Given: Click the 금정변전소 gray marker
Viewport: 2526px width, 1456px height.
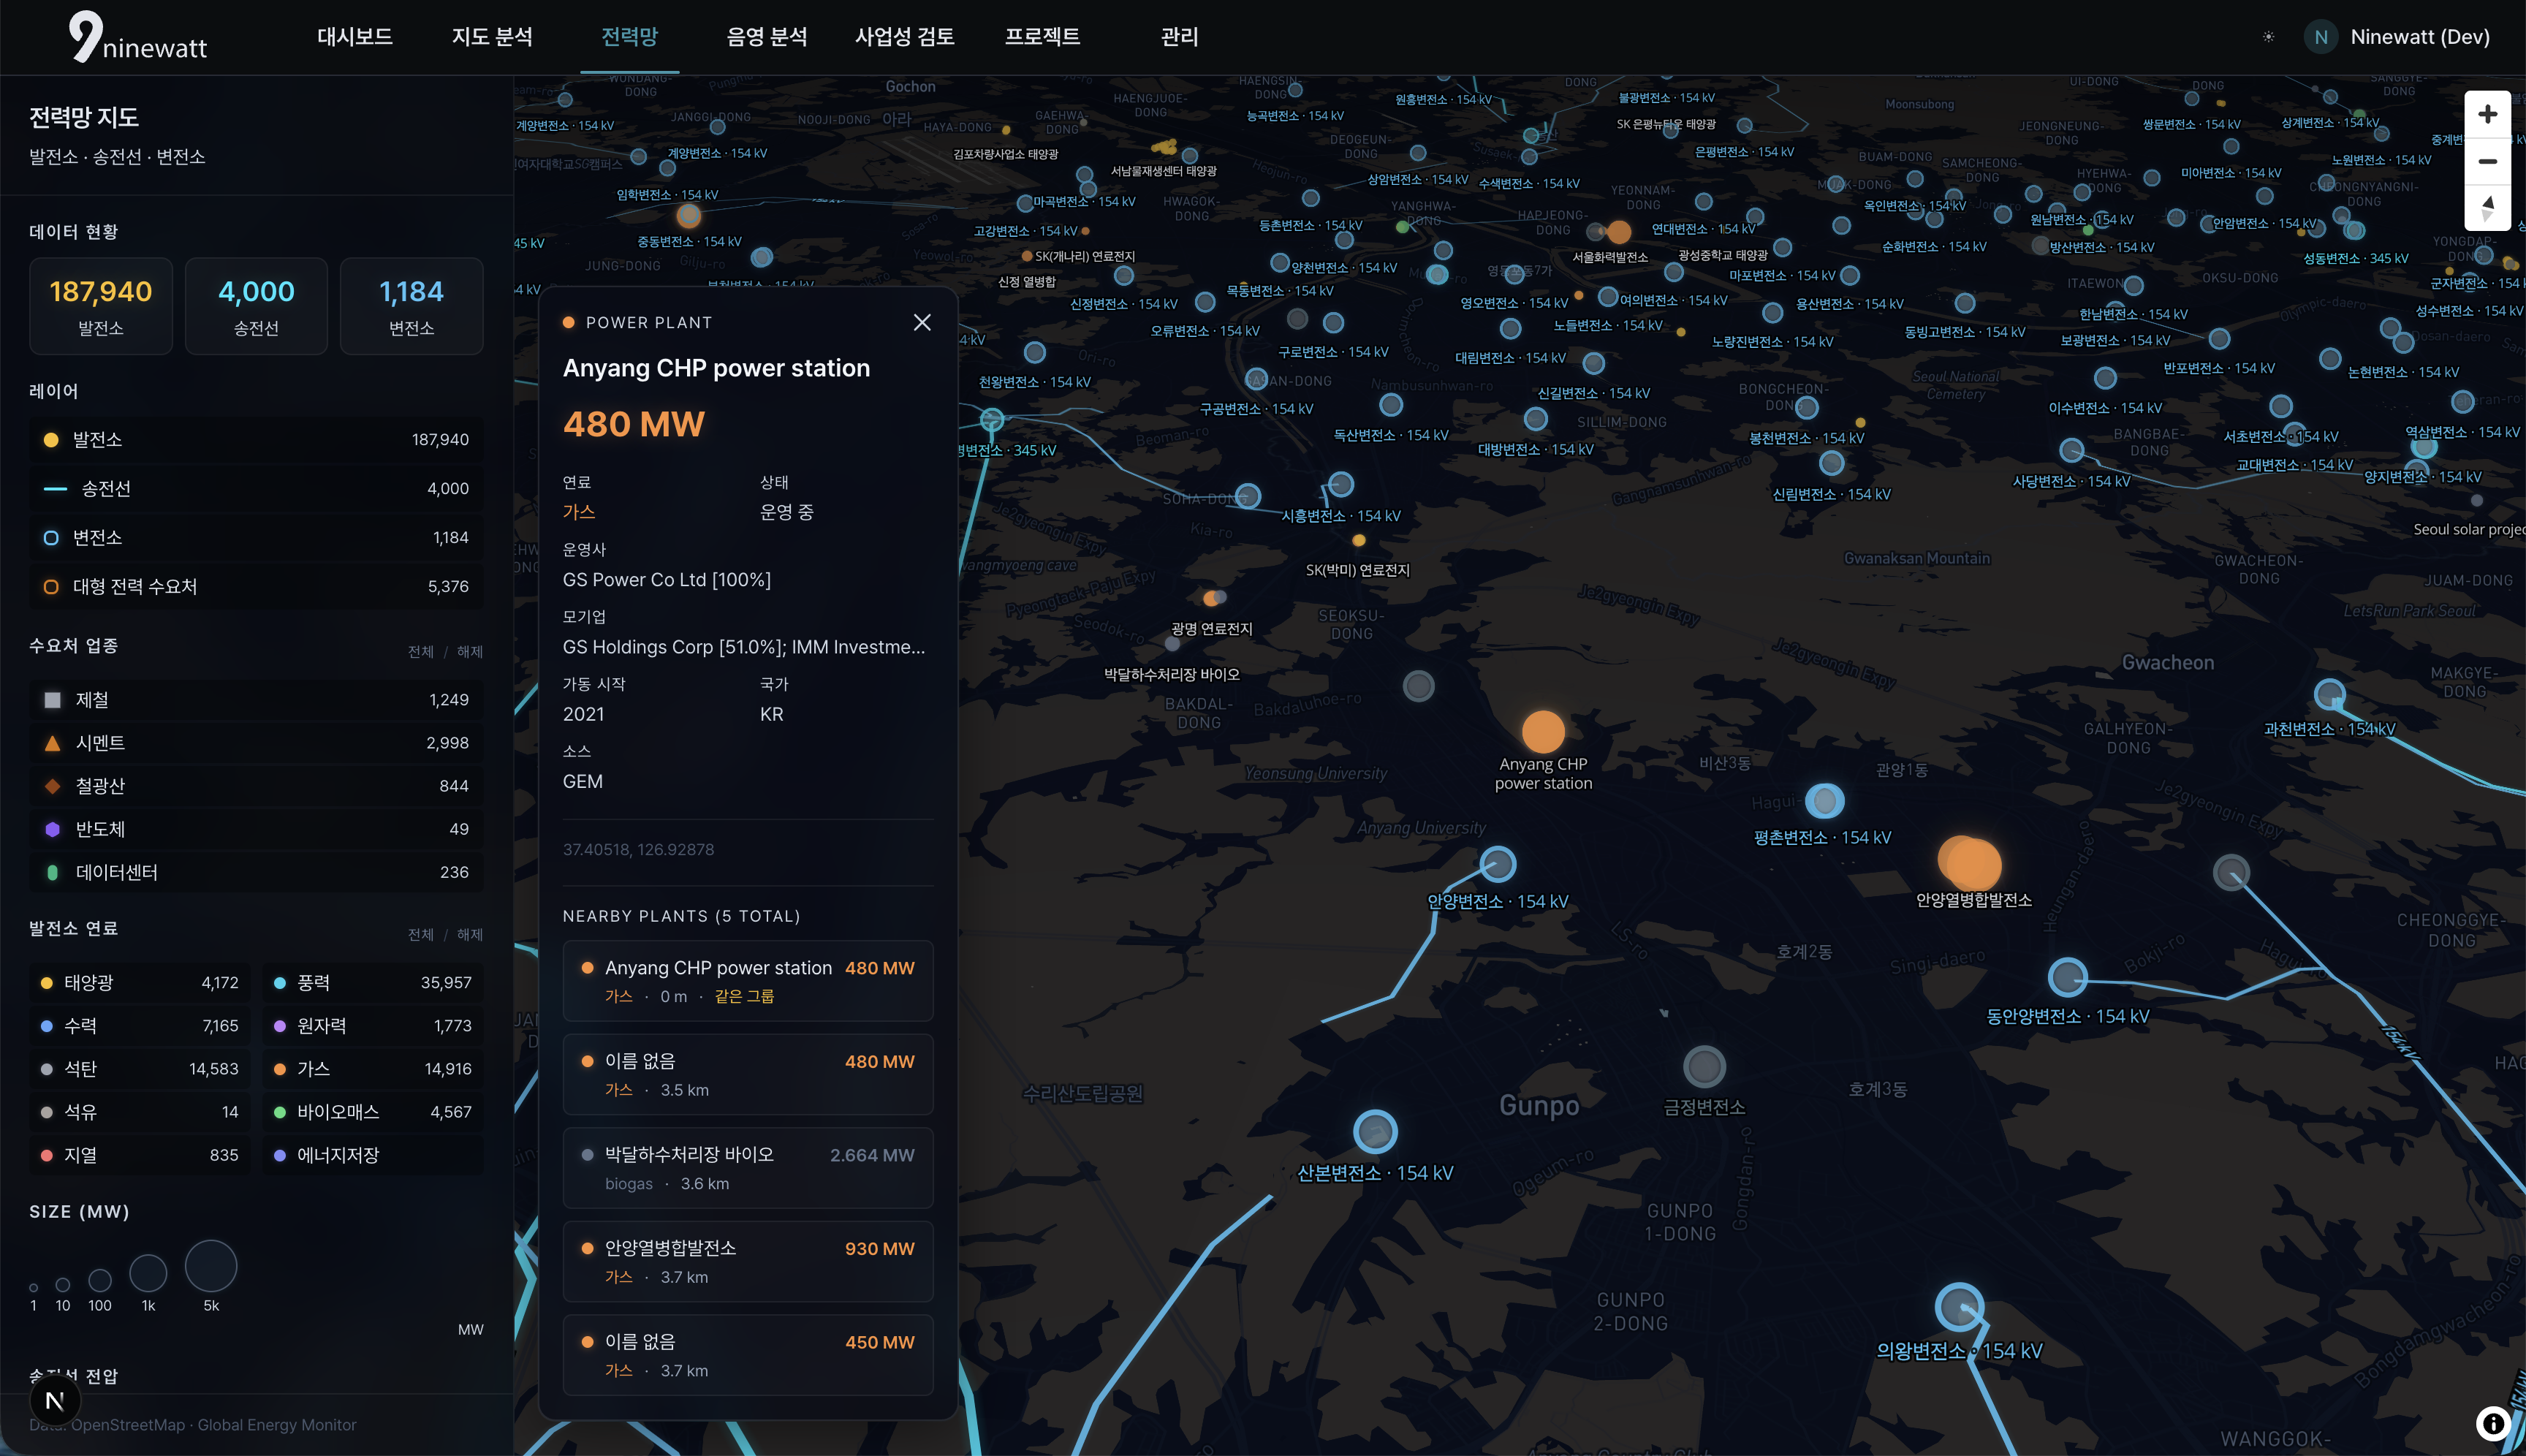Looking at the screenshot, I should [1704, 1067].
